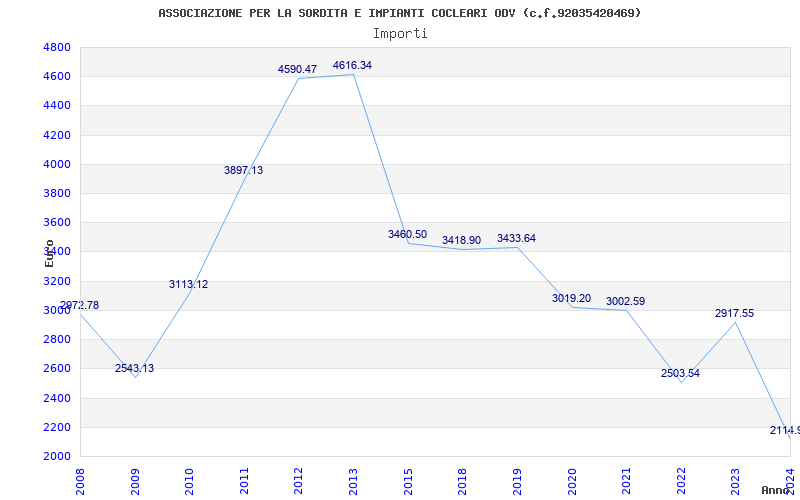Click the y-axis value 3800
This screenshot has width=800, height=500.
tap(57, 193)
